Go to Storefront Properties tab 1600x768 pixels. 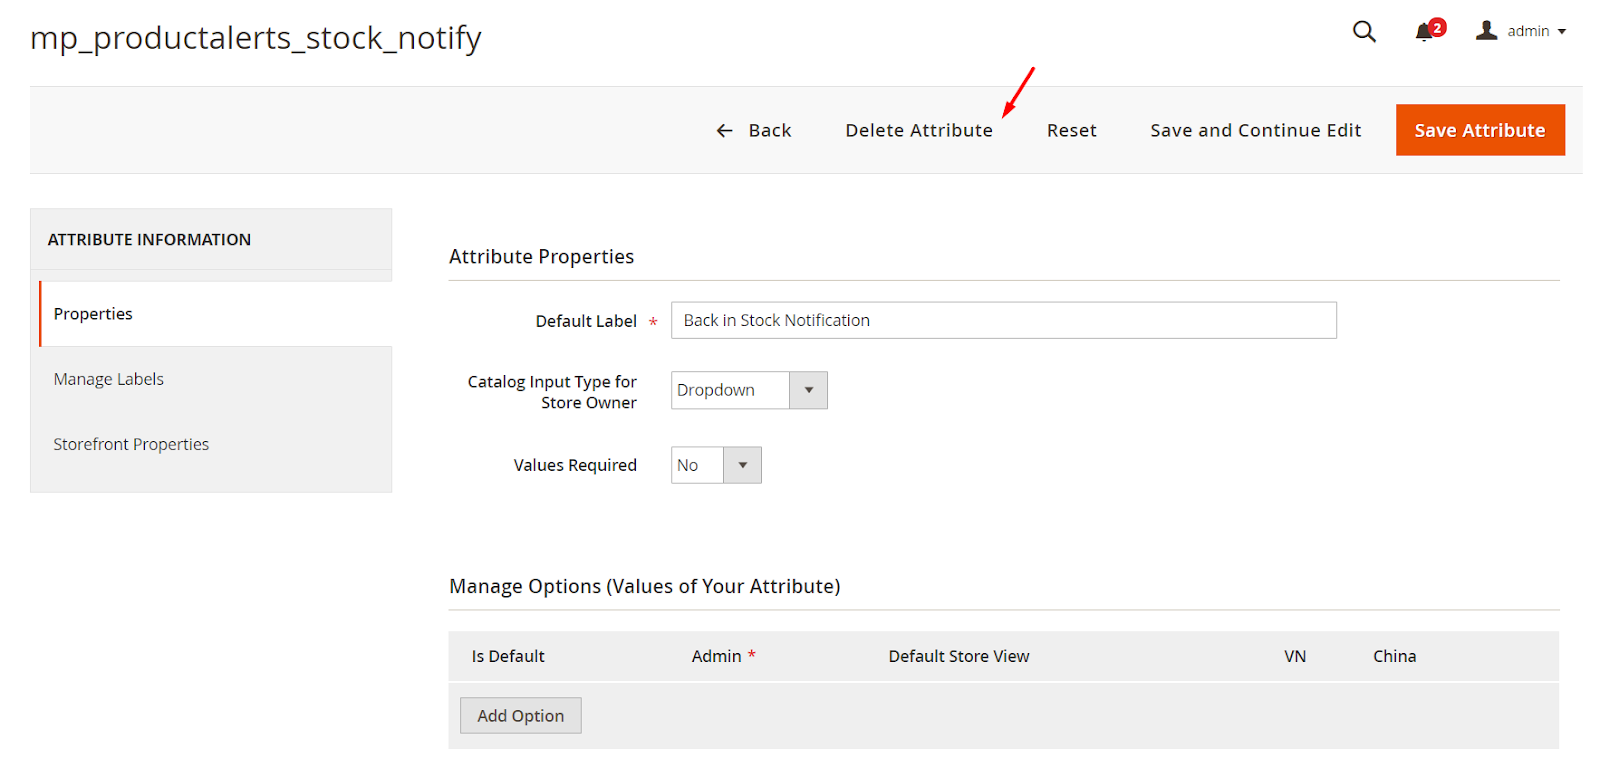point(131,444)
